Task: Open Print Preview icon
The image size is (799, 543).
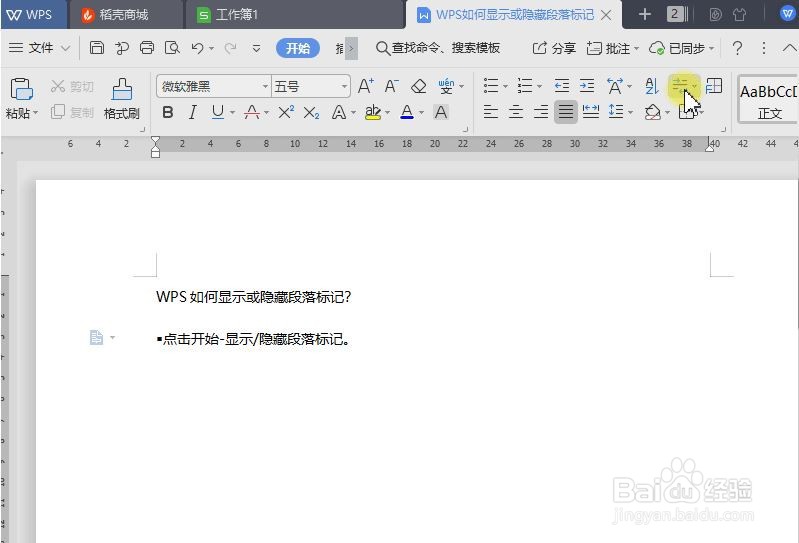Action: click(172, 48)
